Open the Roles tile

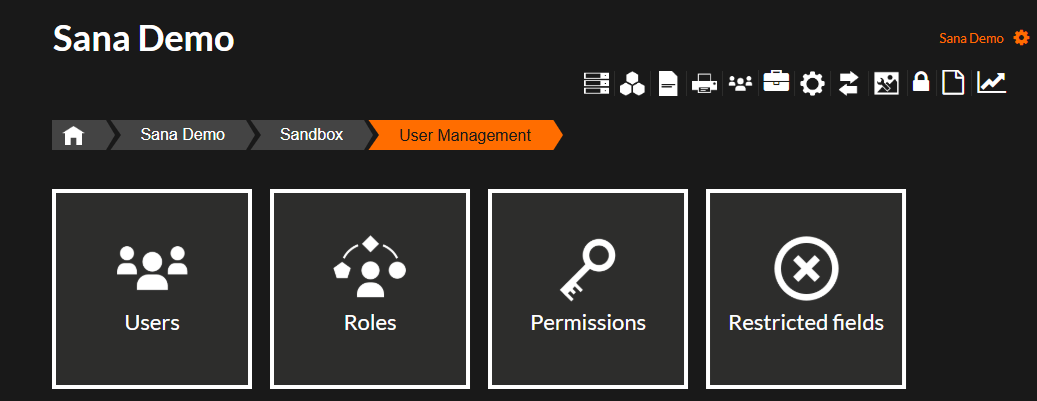click(x=370, y=289)
